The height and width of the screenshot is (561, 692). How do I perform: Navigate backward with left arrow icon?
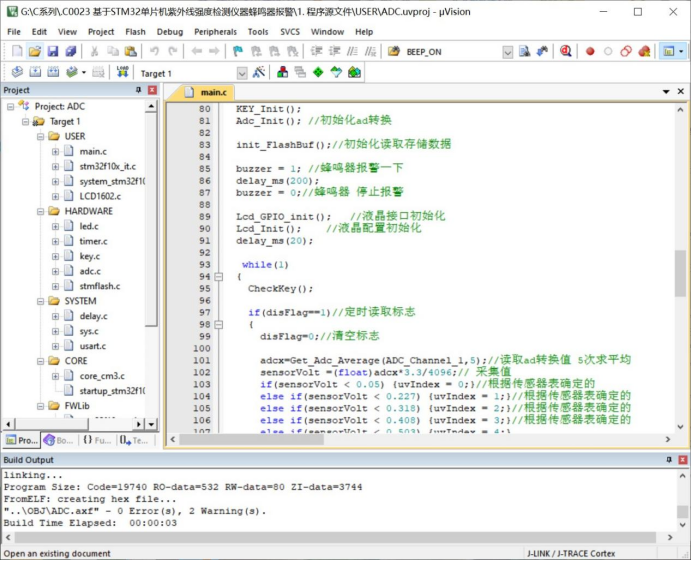click(x=196, y=51)
